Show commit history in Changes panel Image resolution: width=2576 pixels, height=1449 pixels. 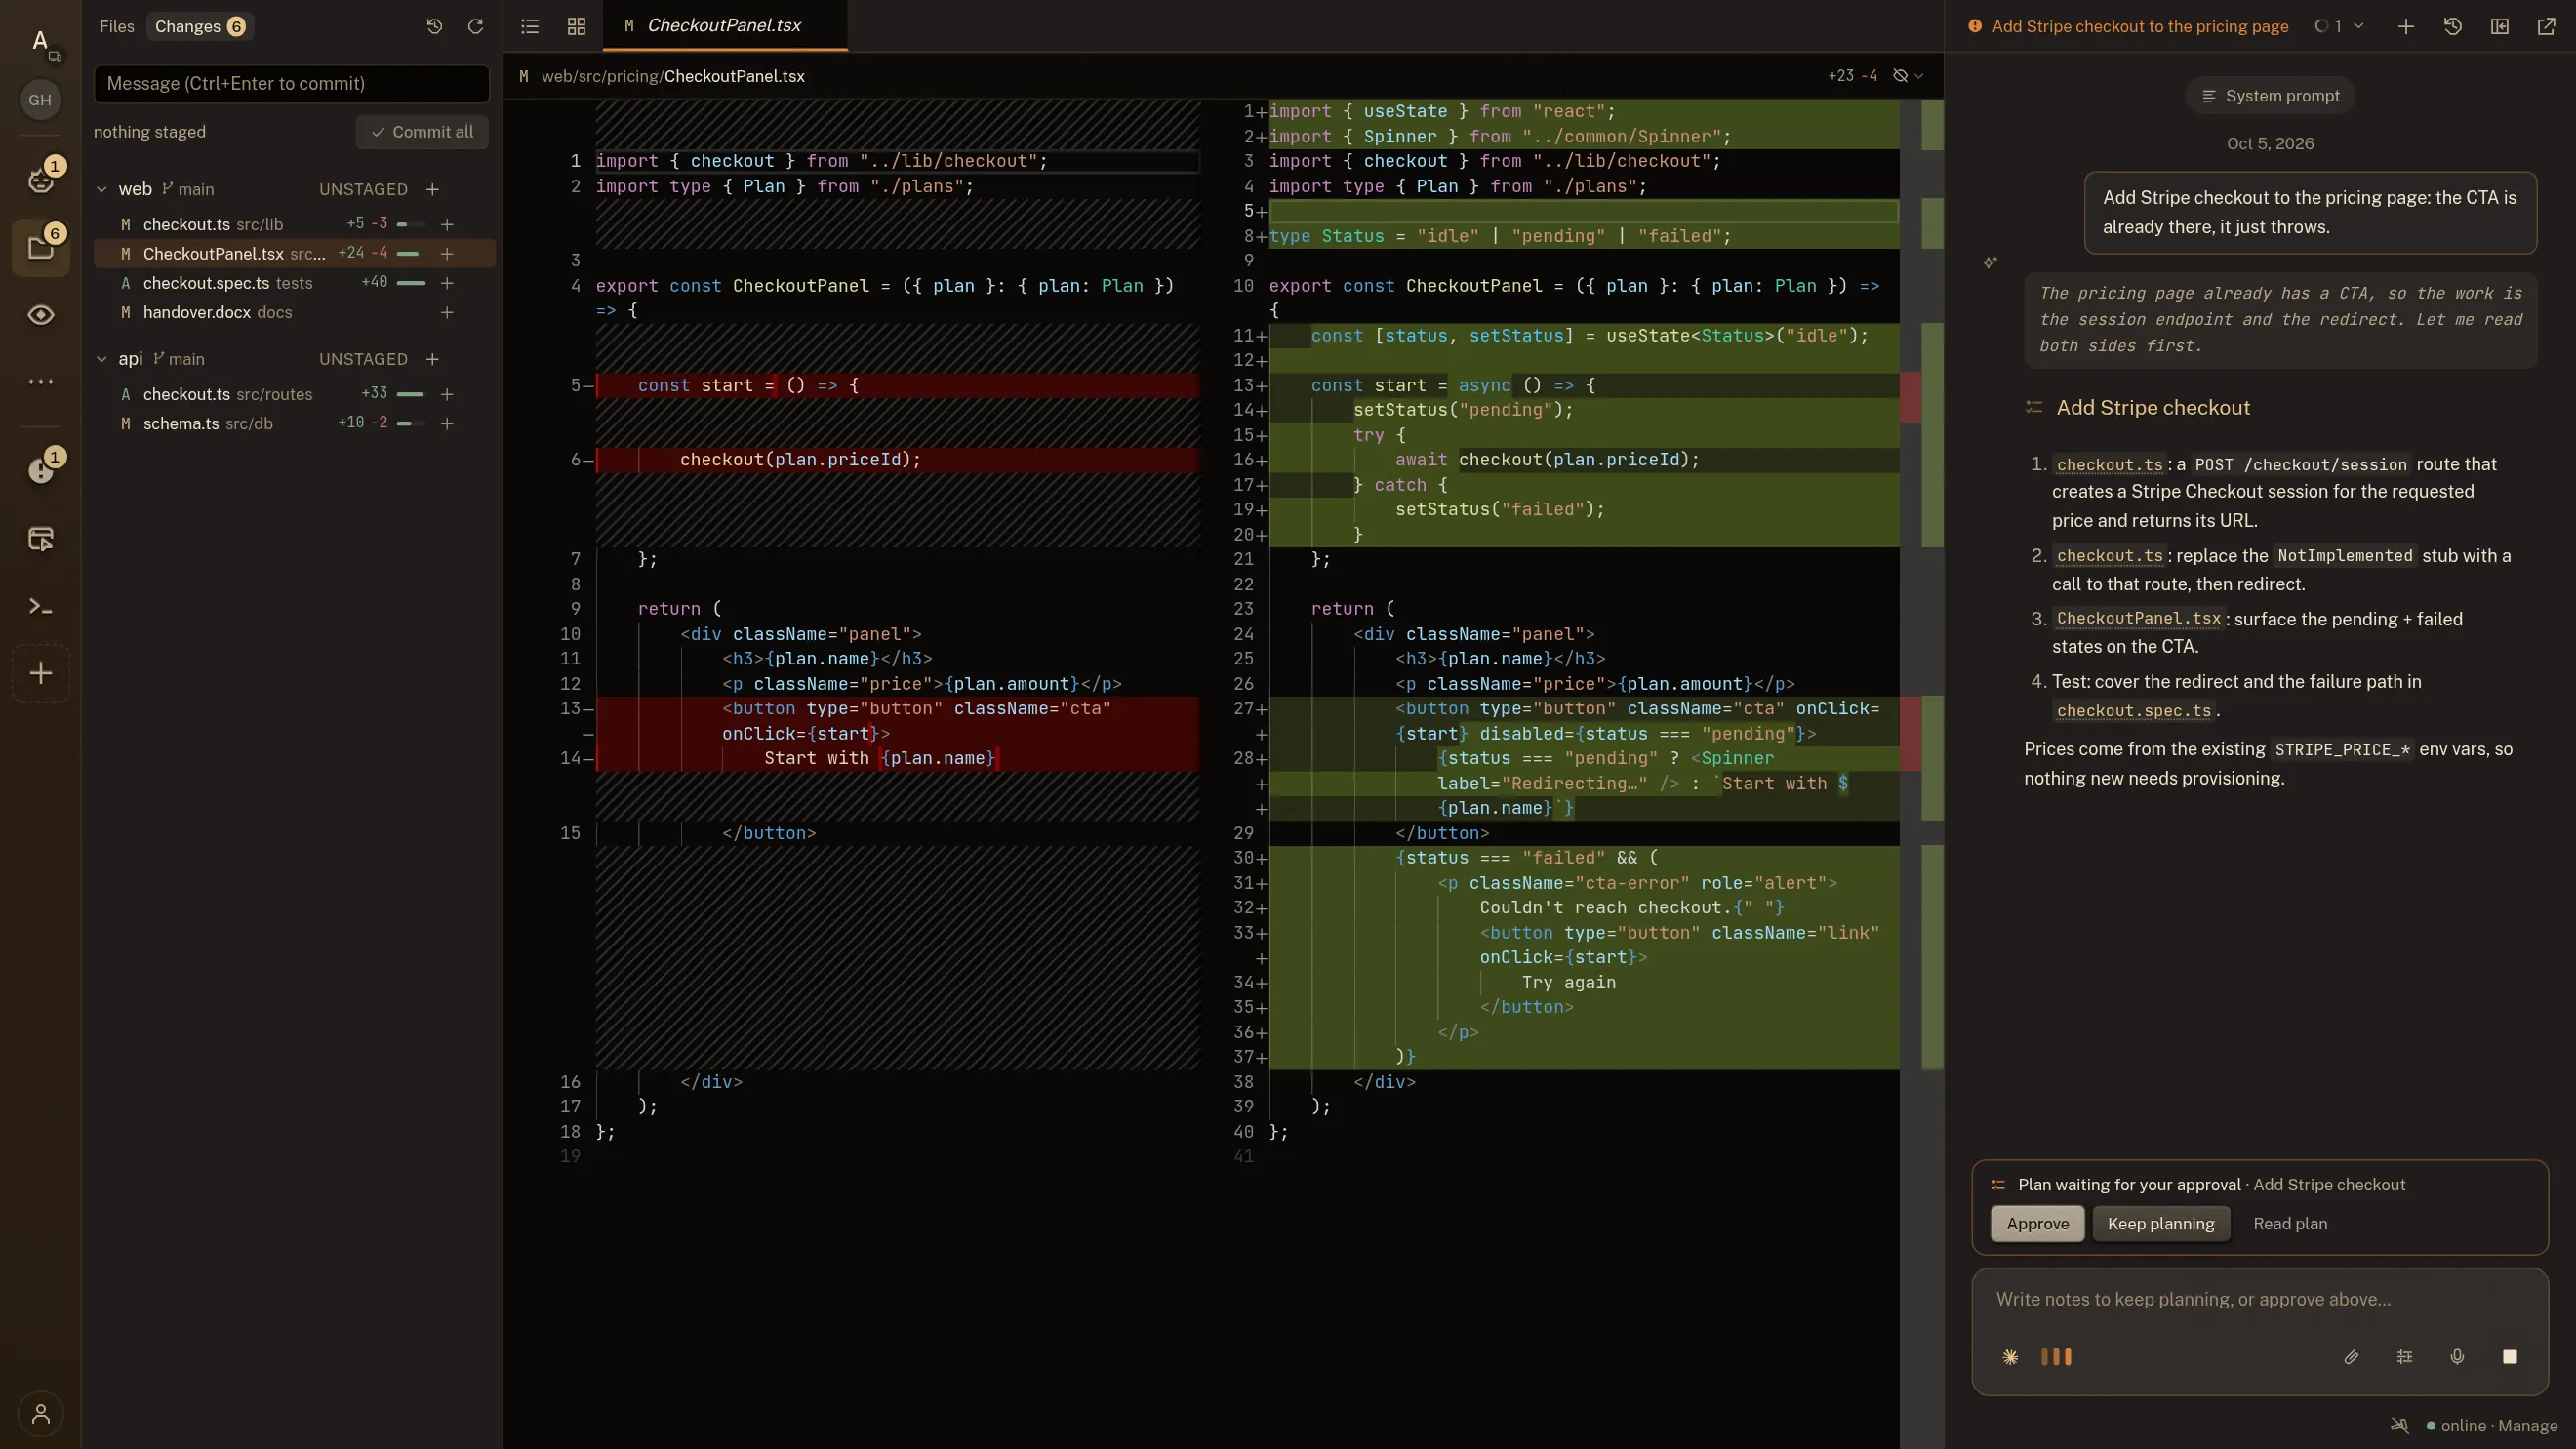pyautogui.click(x=434, y=26)
